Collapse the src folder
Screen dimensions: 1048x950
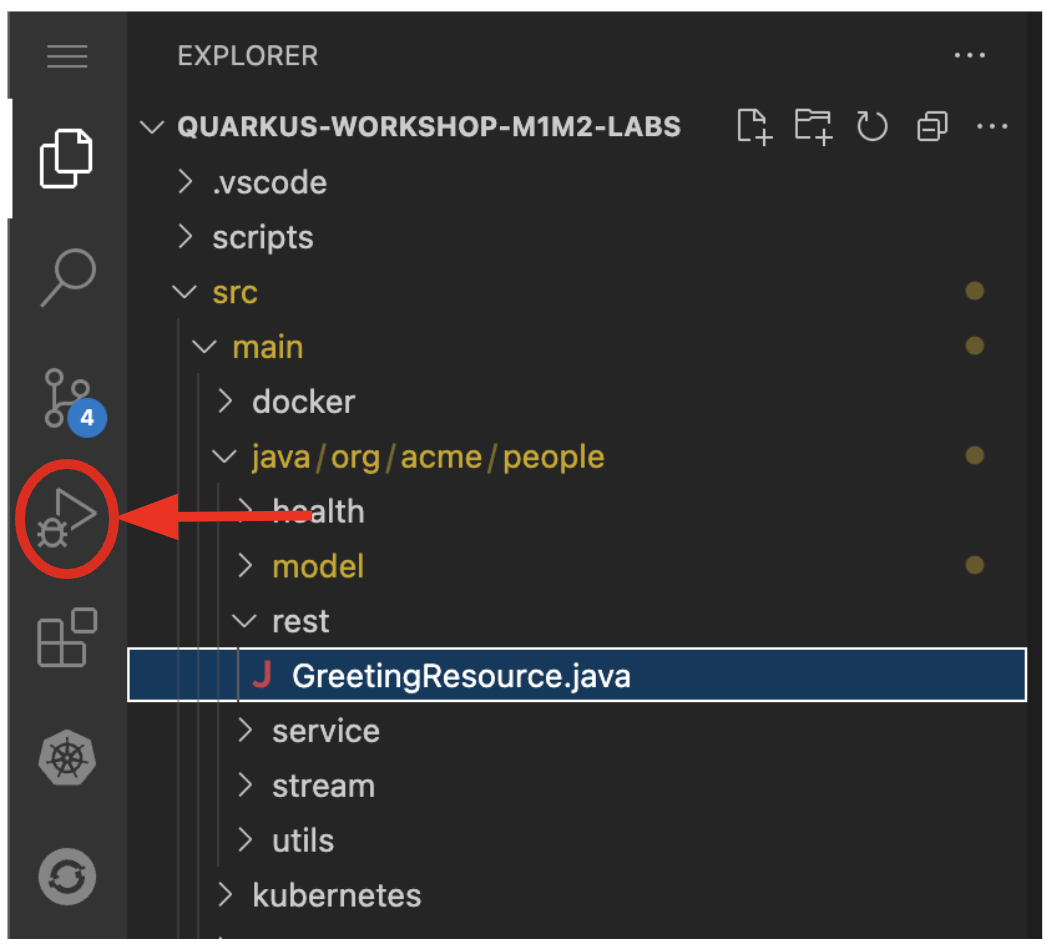tap(234, 293)
